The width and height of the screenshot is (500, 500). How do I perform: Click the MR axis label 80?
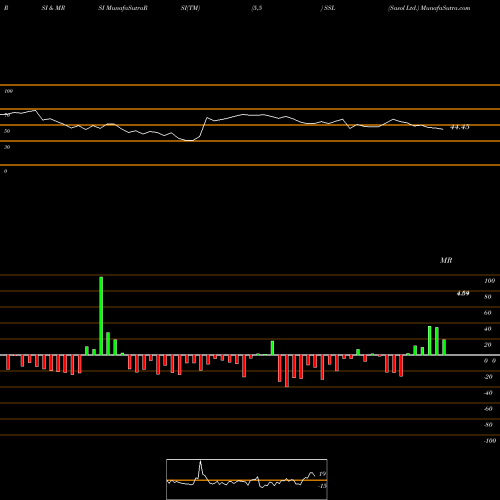pyautogui.click(x=488, y=297)
